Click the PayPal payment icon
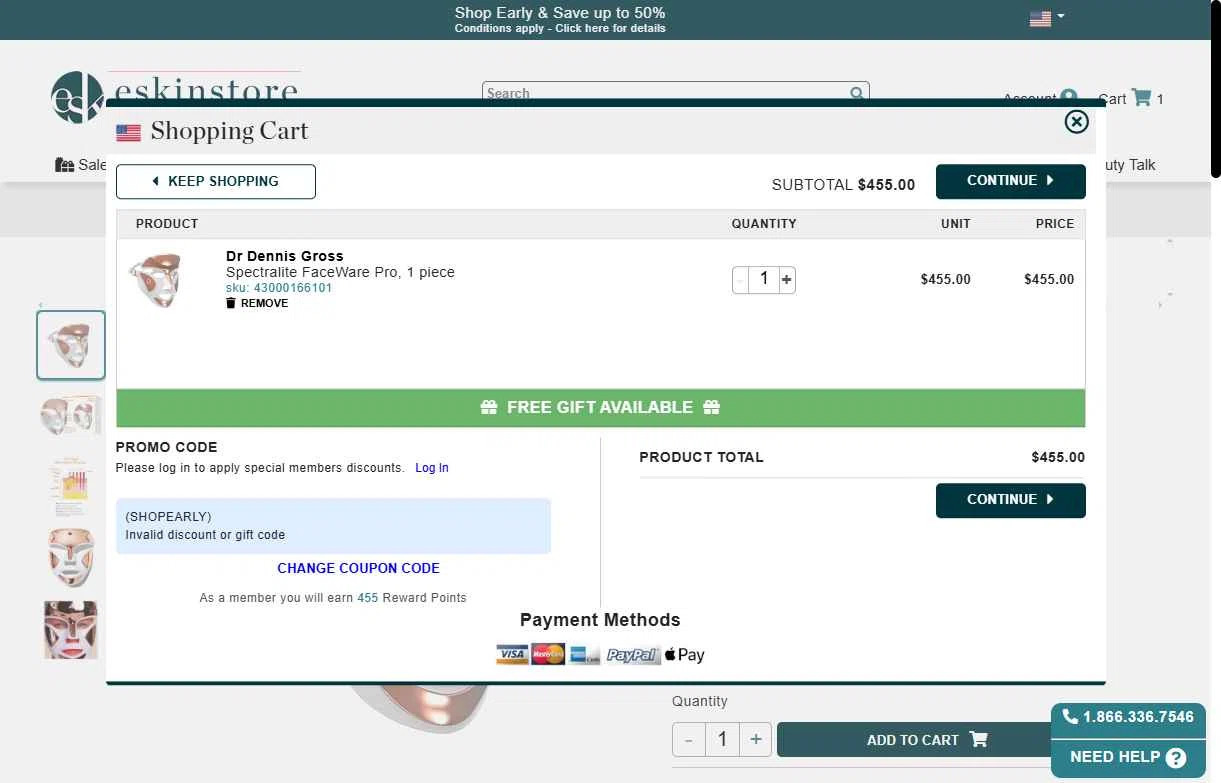 632,655
